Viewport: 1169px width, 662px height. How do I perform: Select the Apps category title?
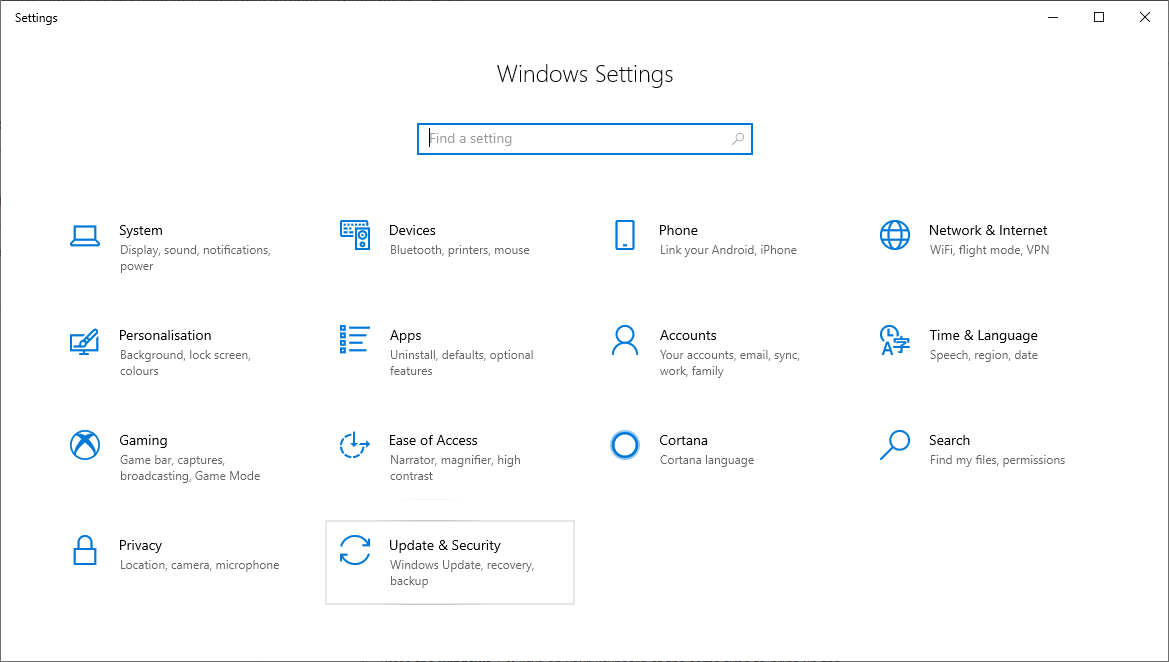406,335
